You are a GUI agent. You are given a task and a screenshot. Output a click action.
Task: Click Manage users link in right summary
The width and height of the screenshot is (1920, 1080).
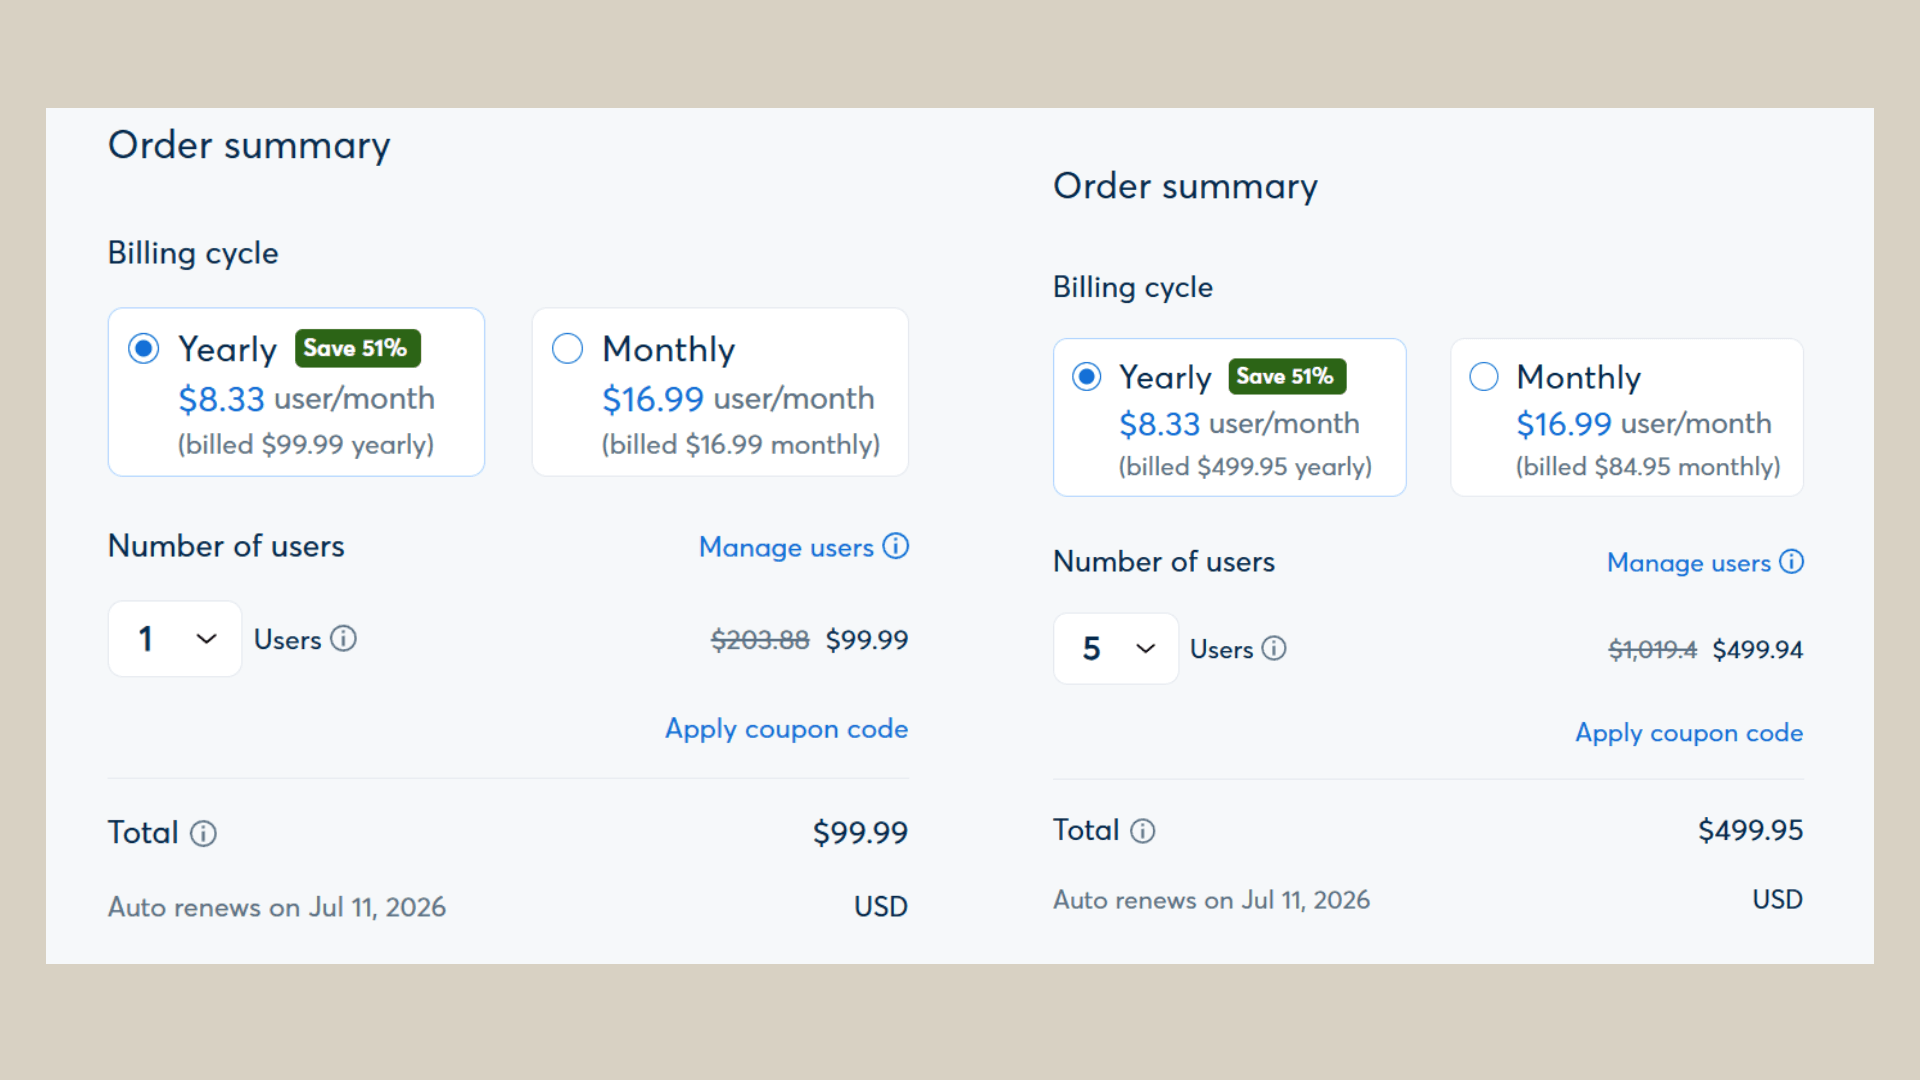pos(1689,562)
